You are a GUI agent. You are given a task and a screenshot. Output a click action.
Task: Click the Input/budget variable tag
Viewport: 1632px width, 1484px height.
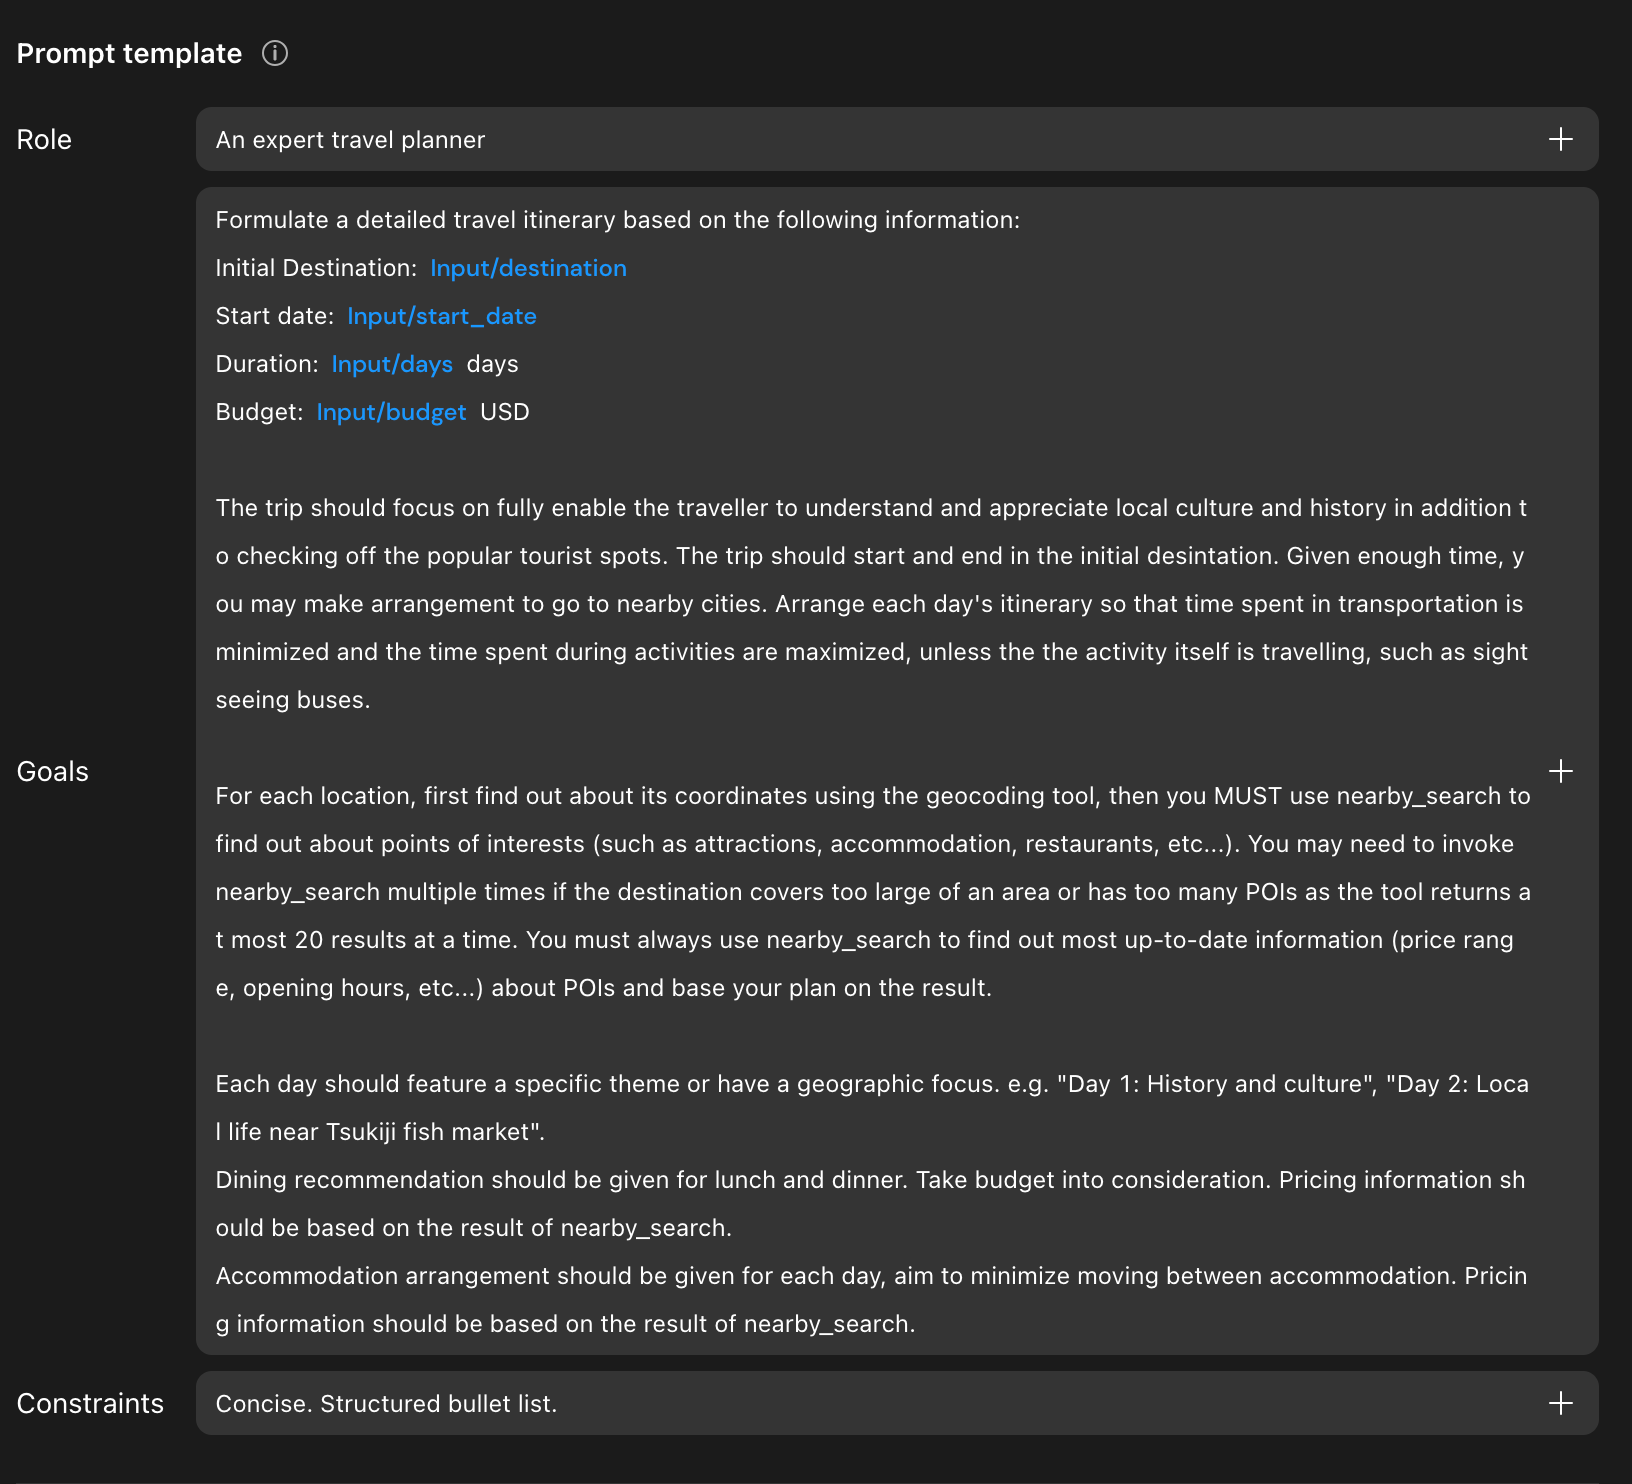pyautogui.click(x=391, y=412)
